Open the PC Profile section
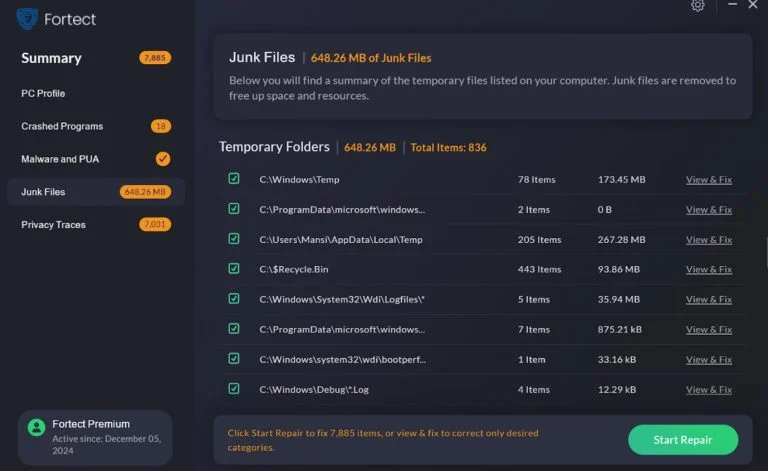This screenshot has width=768, height=471. pos(43,93)
